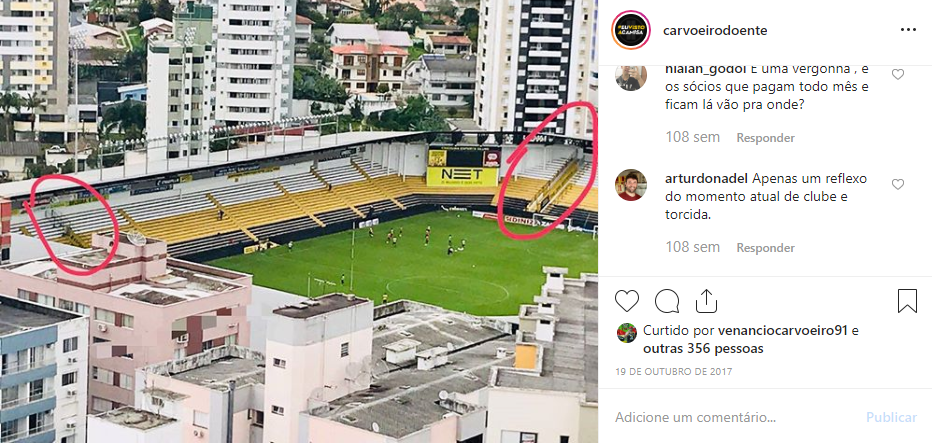Screen dimensions: 932x443
Task: Open comments with the speech bubble icon
Action: 667,301
